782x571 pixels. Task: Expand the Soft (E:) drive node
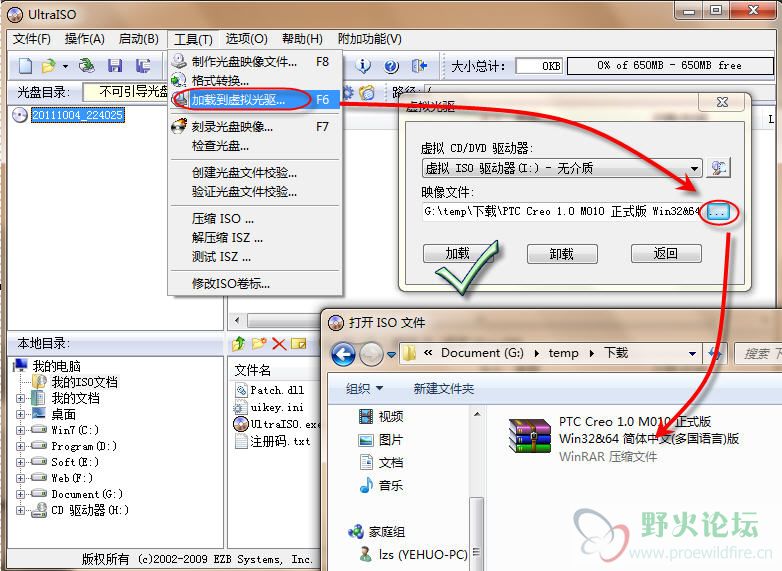click(20, 462)
